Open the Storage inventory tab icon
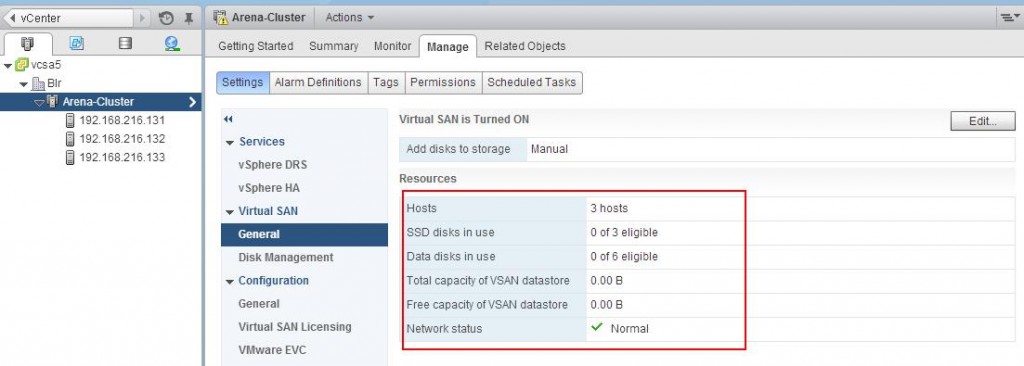 125,43
